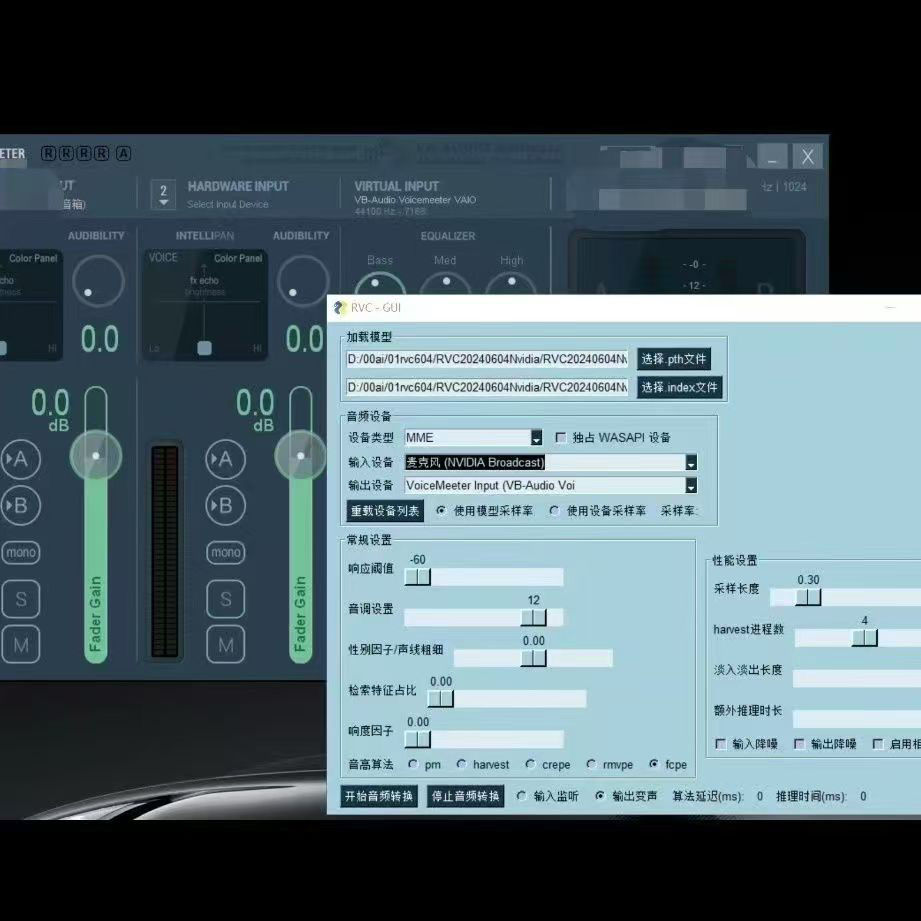Click the 停止音频转换 button
Viewport: 921px width, 921px height.
point(465,796)
